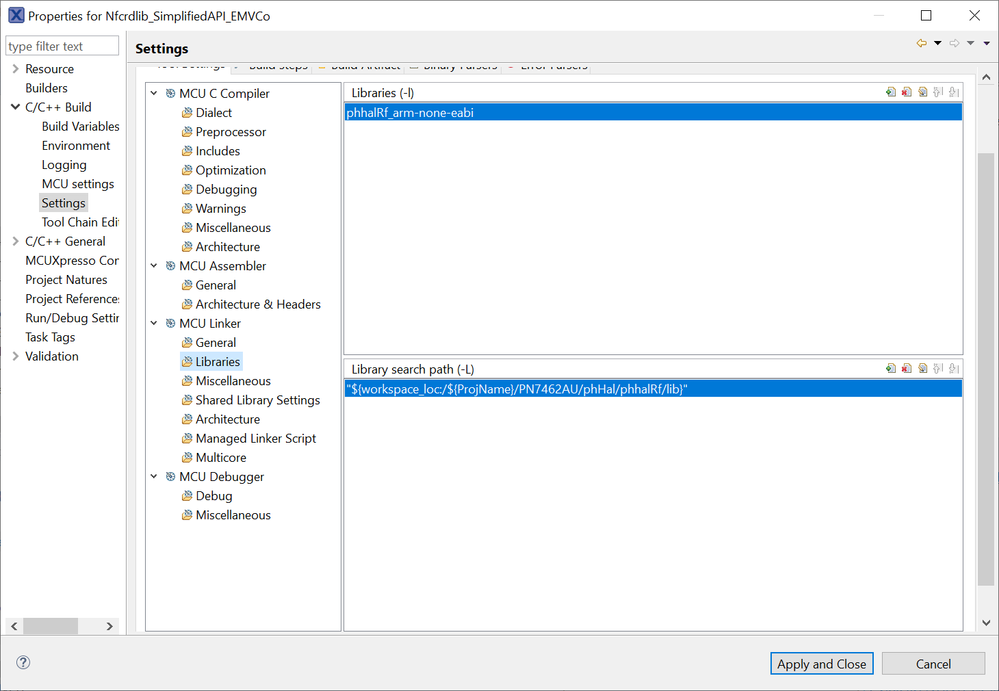
Task: Delete the phhalRf_arm-none-eabi library entry
Action: (906, 92)
